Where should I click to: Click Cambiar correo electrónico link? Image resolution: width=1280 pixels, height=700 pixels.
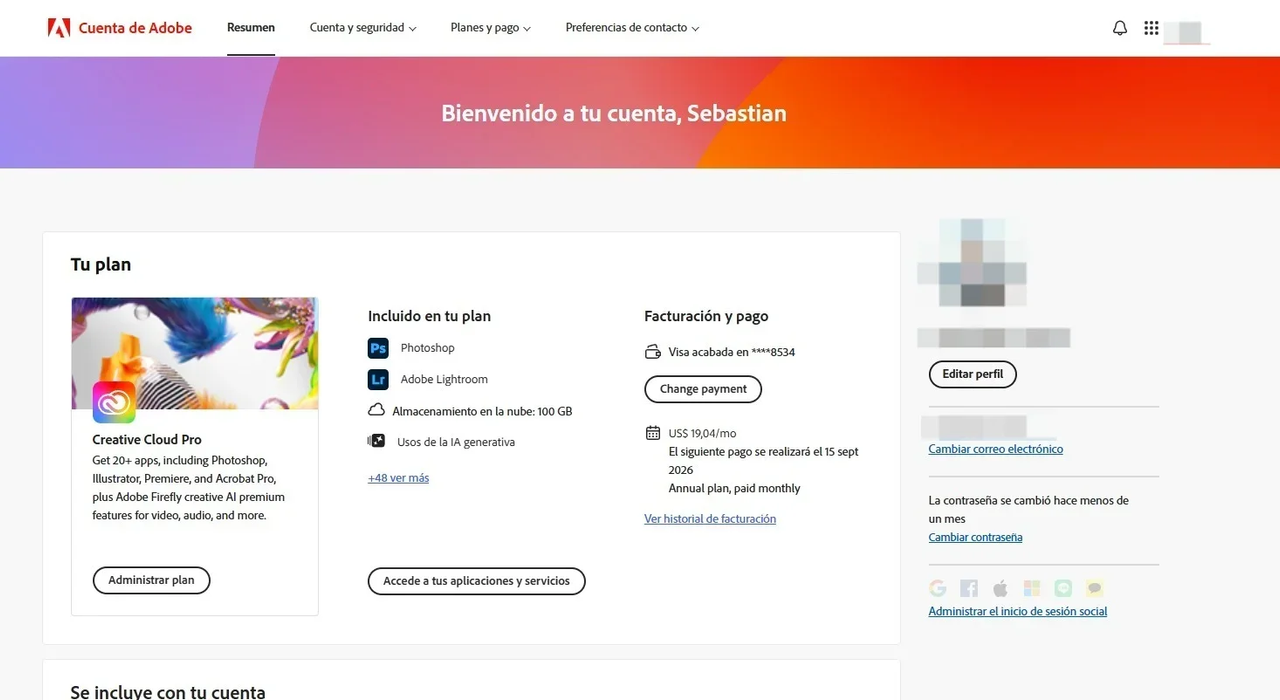click(995, 449)
